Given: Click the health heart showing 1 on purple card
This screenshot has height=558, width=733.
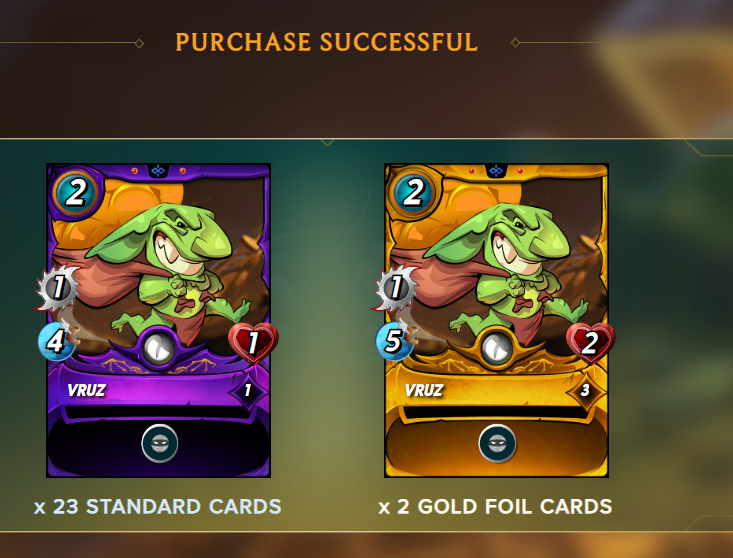Looking at the screenshot, I should pyautogui.click(x=253, y=343).
